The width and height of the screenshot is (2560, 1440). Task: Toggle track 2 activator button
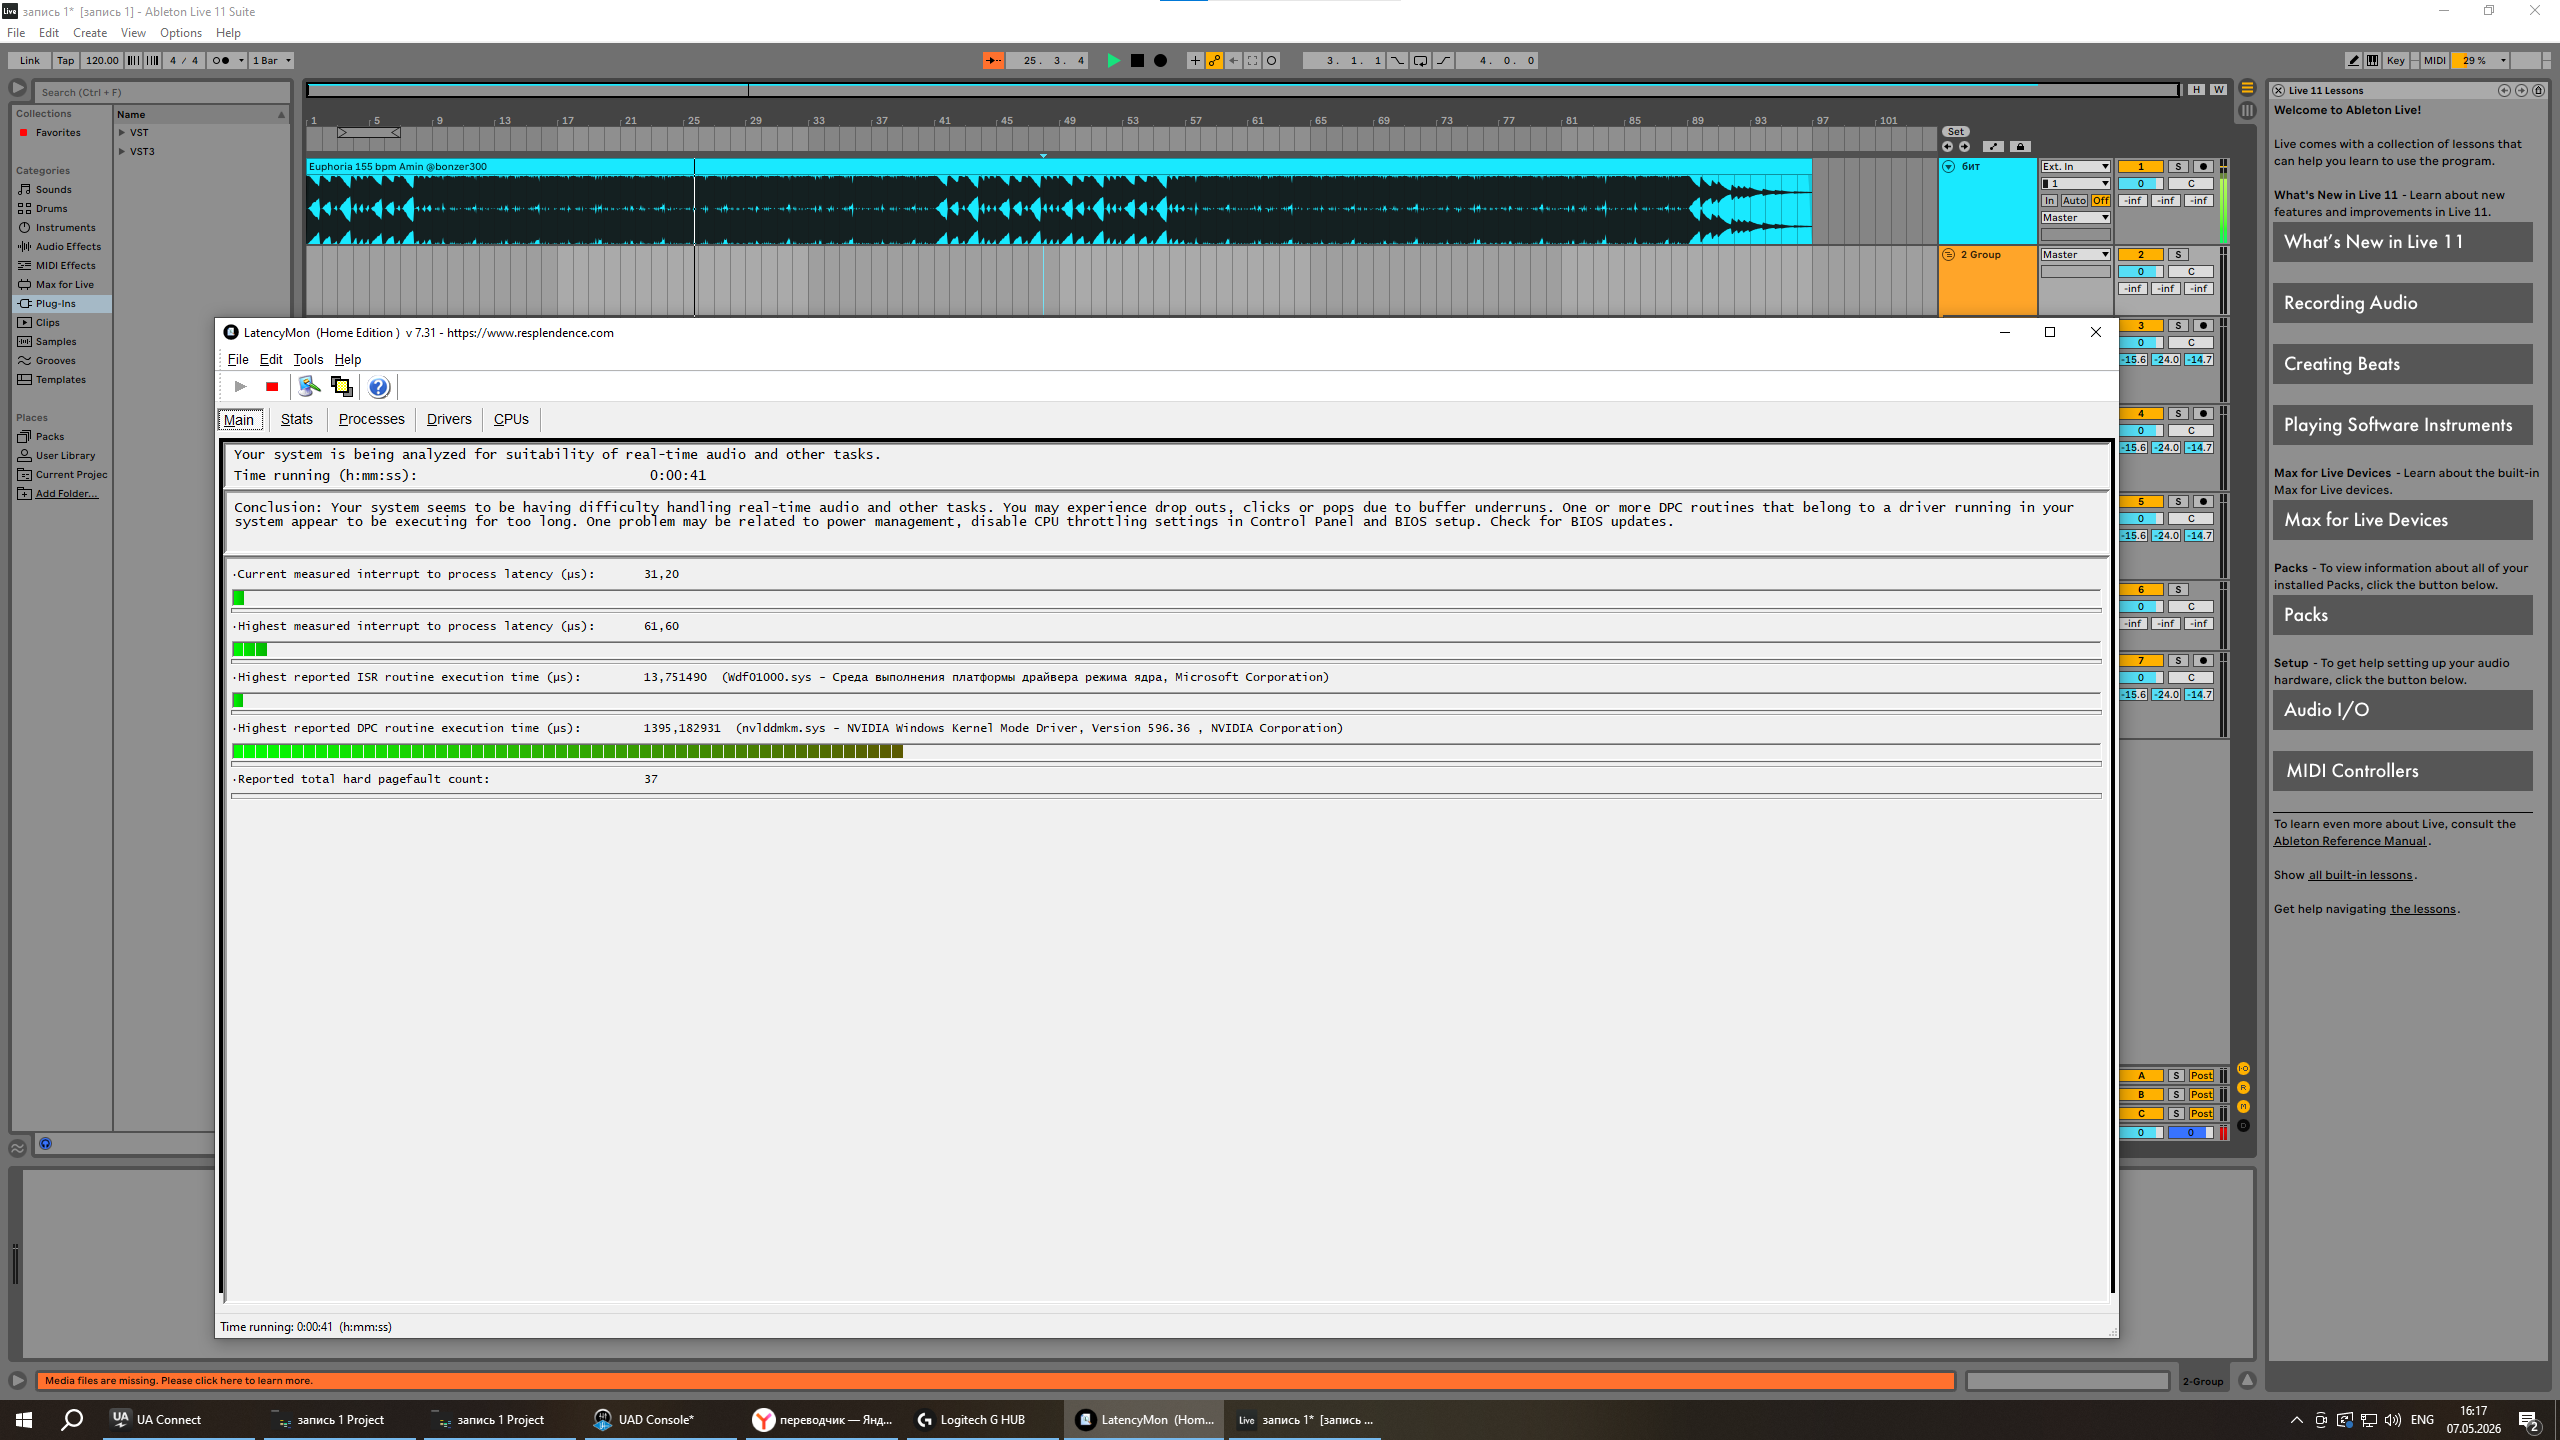coord(2141,255)
